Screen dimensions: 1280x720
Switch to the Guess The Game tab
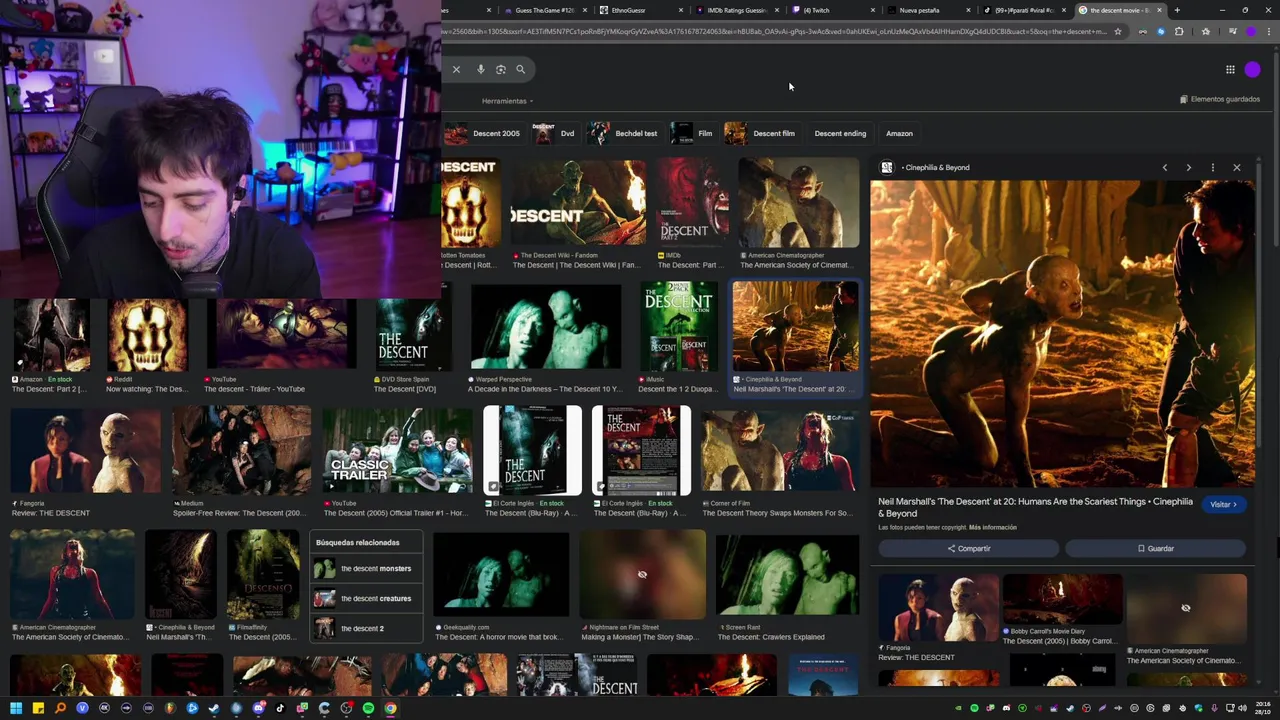[x=546, y=10]
